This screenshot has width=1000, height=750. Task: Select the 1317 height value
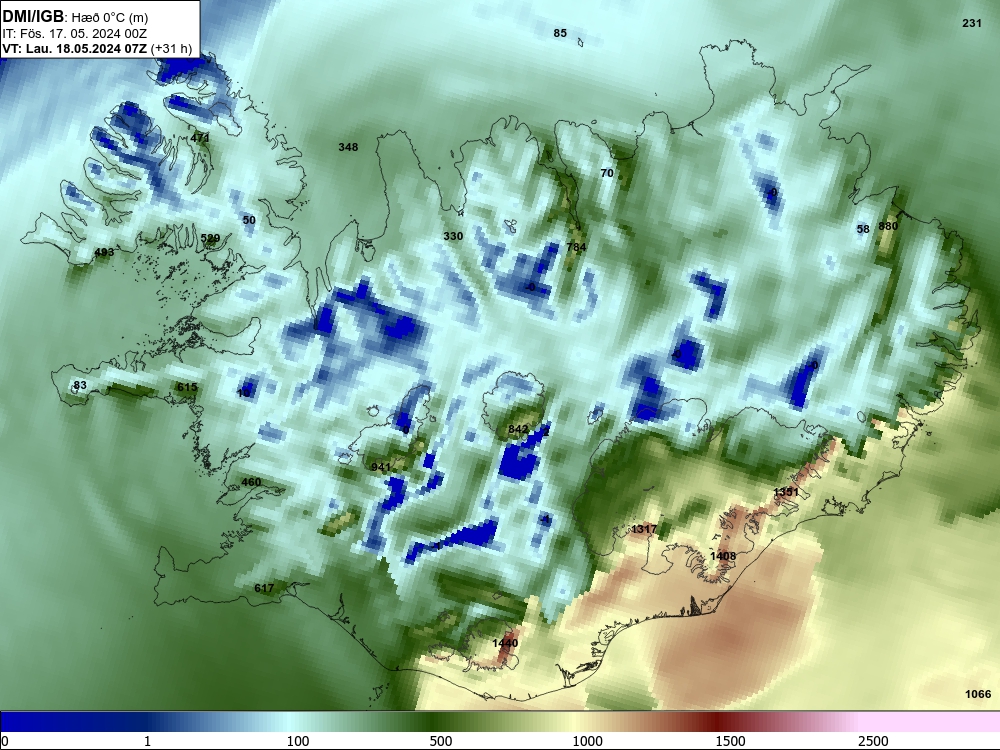[644, 529]
